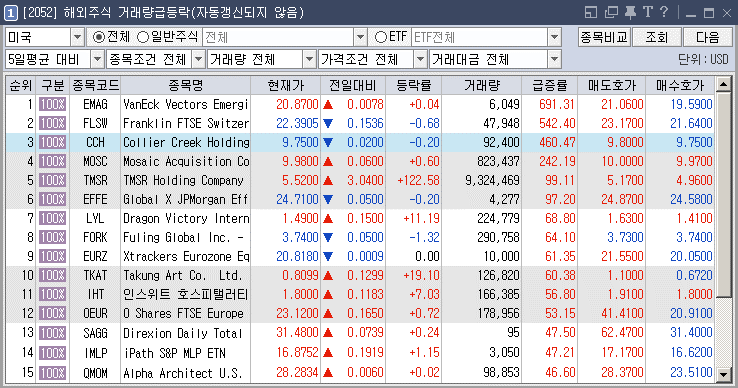Expand the ETF전체 dropdown
Viewport: 738px width, 388px height.
(x=555, y=37)
